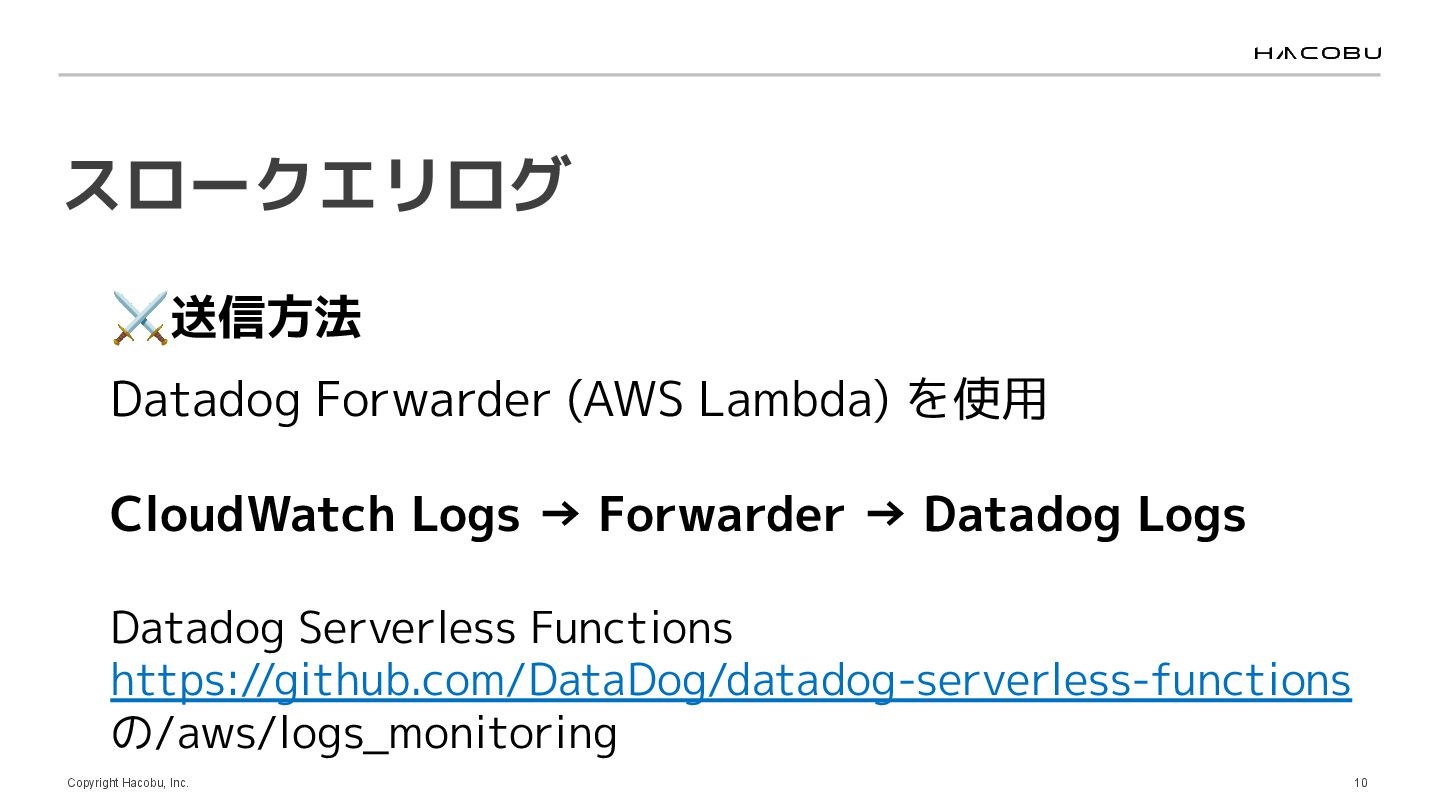Image resolution: width=1440 pixels, height=810 pixels.
Task: Click the Copyright Hacobu, Inc. footer
Action: click(x=128, y=783)
